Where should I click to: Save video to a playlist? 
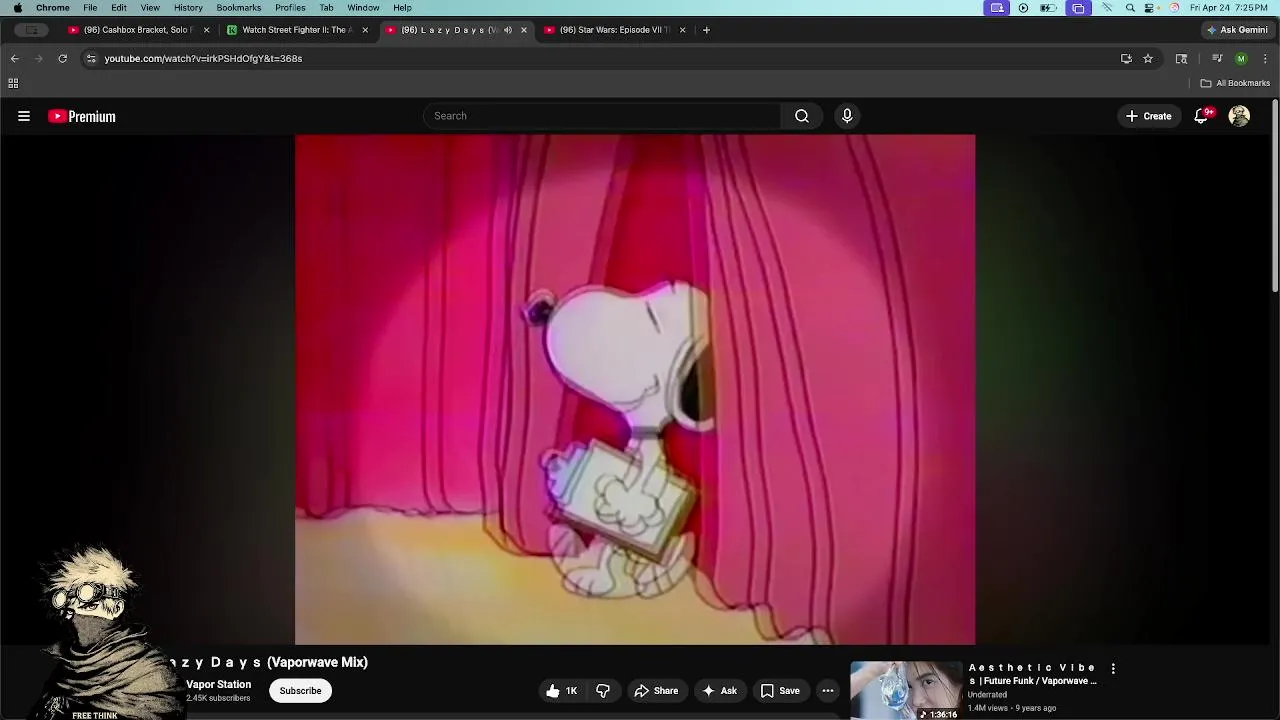point(780,690)
